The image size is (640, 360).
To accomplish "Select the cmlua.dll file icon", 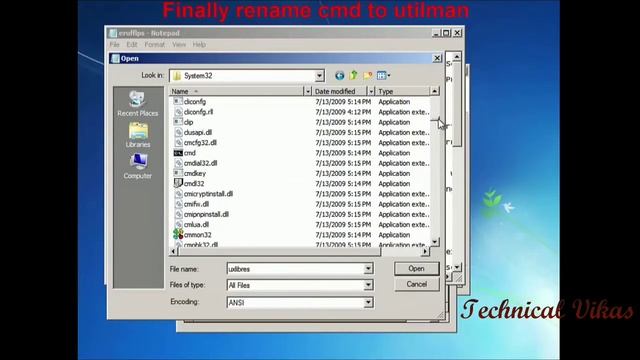I will (178, 224).
